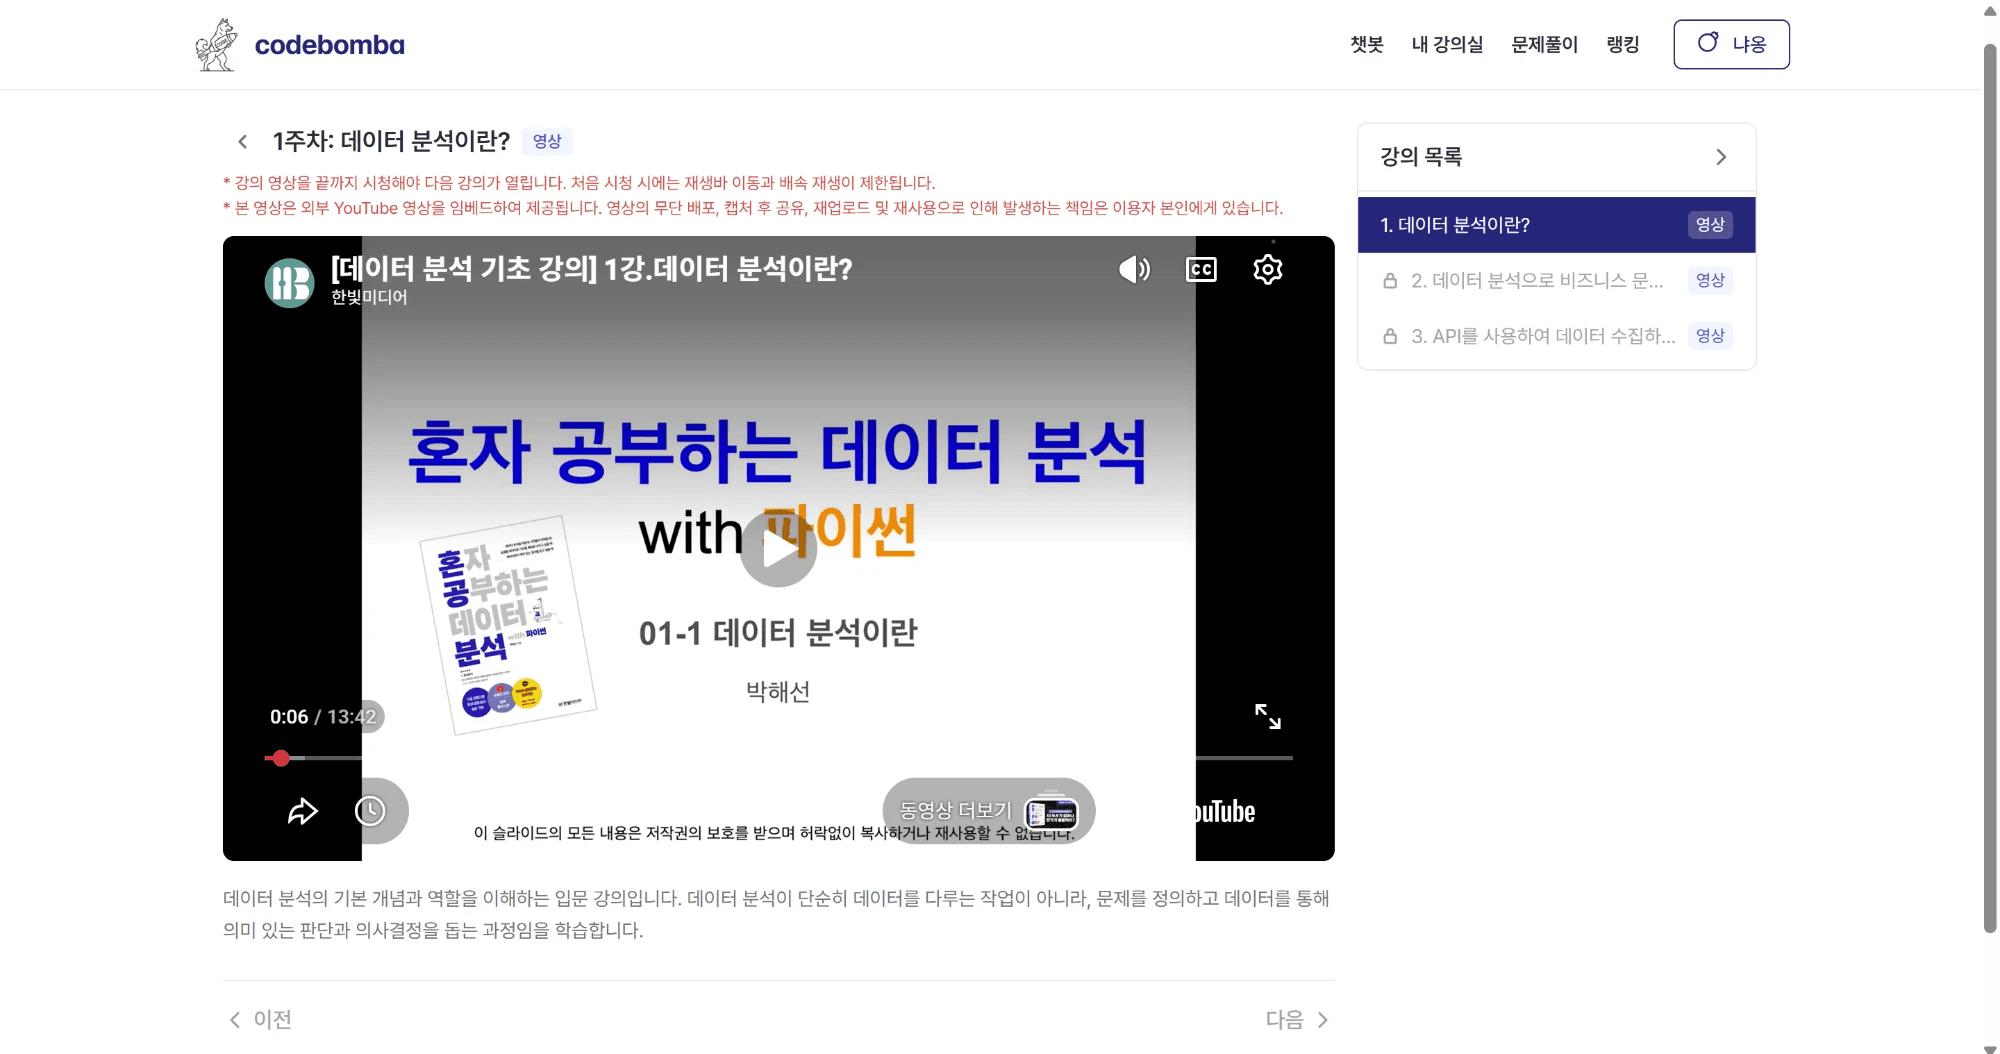Viewport: 2000px width, 1054px height.
Task: Click the 1주차: 데이터 분석이란? title
Action: [x=391, y=141]
